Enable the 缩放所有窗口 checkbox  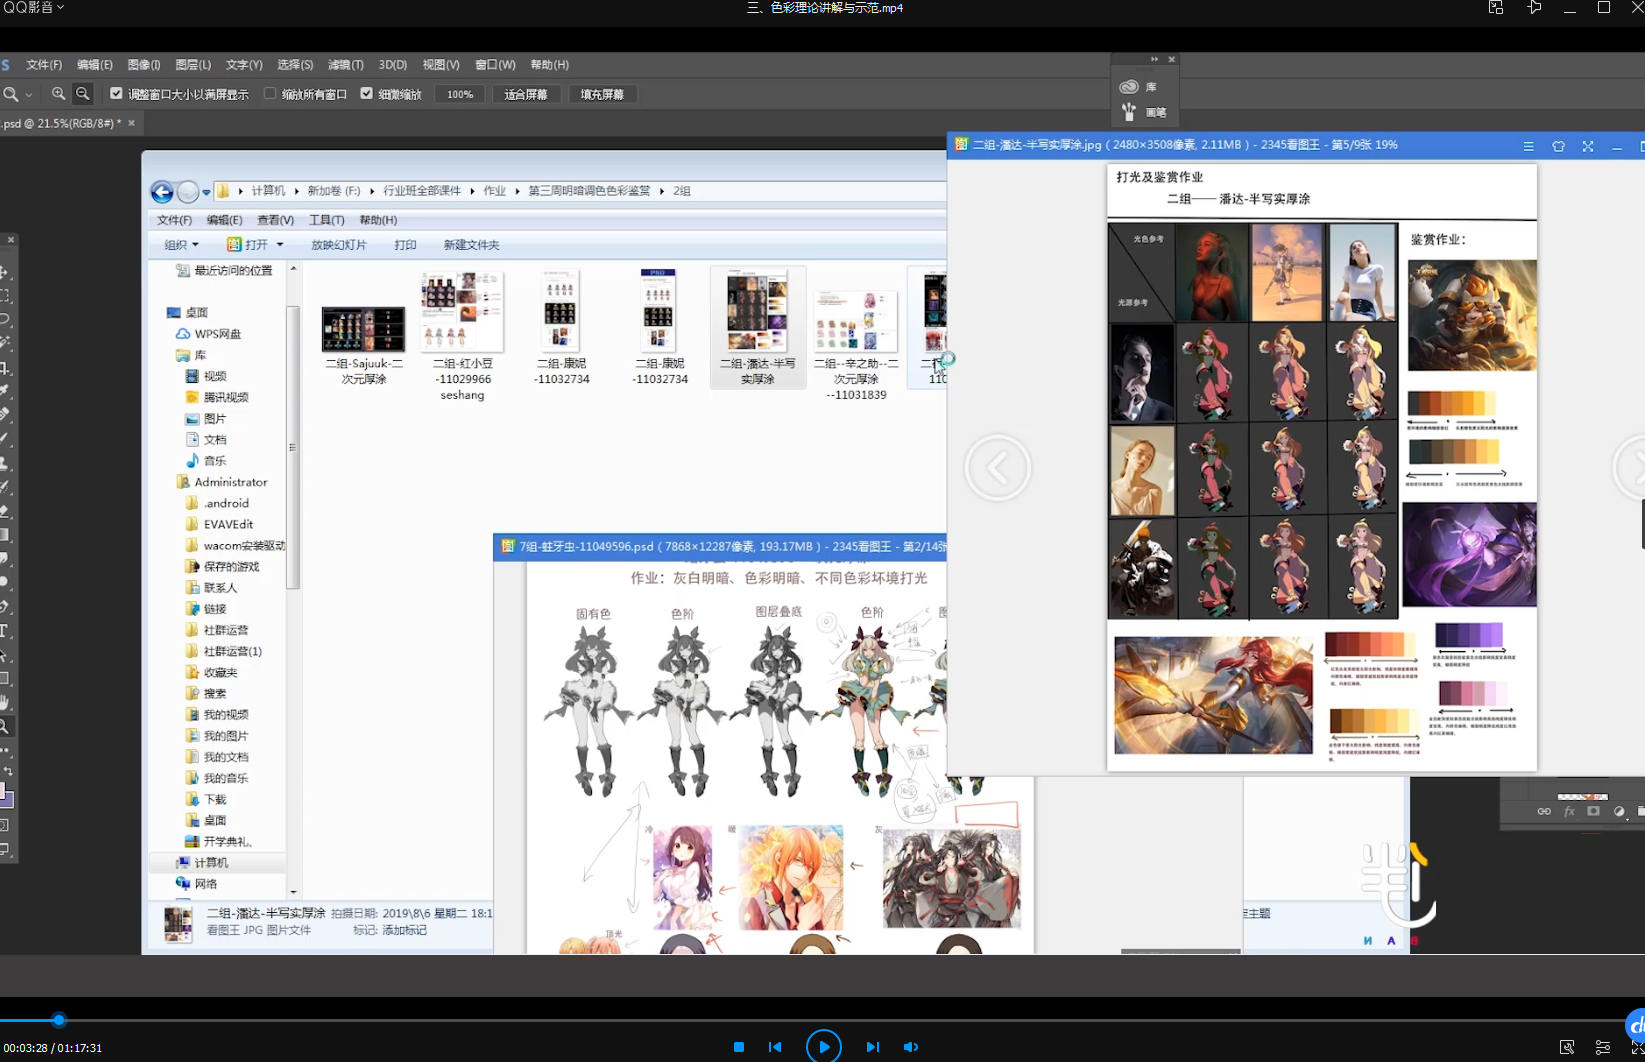click(x=269, y=94)
